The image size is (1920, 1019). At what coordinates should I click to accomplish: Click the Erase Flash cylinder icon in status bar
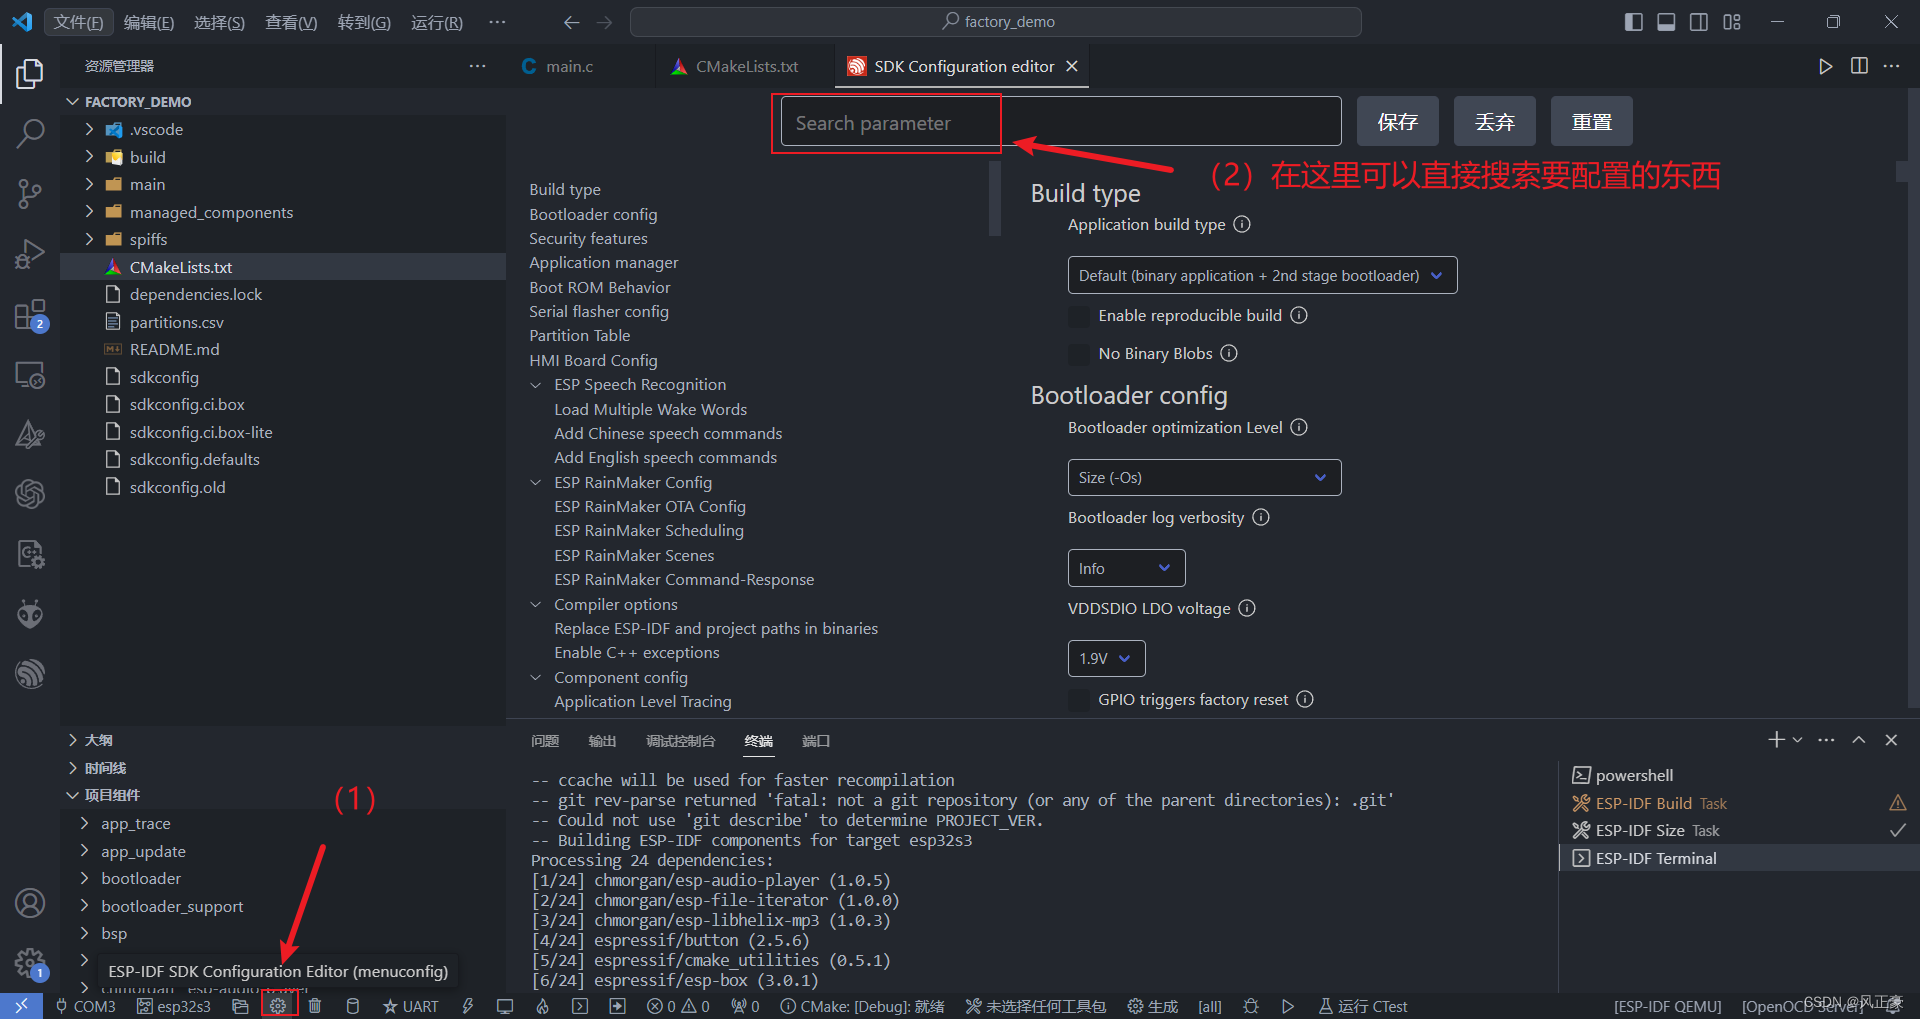pyautogui.click(x=352, y=1005)
